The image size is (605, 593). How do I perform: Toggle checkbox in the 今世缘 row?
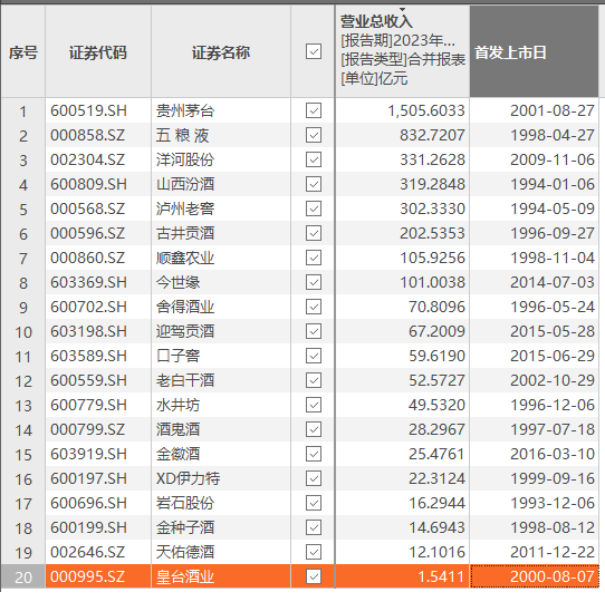pos(313,282)
